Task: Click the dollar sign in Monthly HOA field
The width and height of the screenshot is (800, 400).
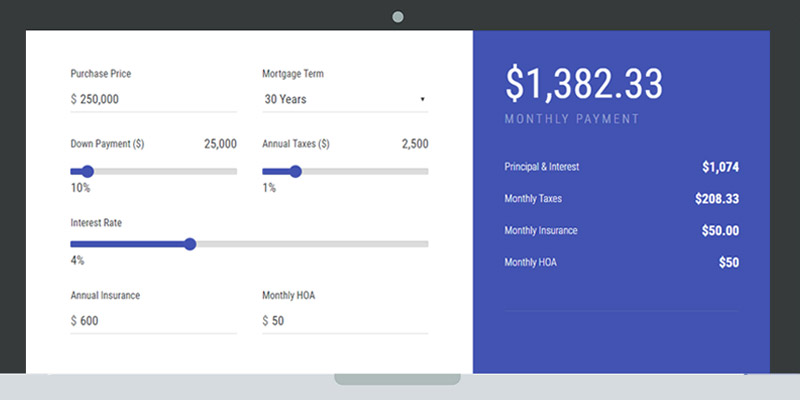Action: point(265,321)
